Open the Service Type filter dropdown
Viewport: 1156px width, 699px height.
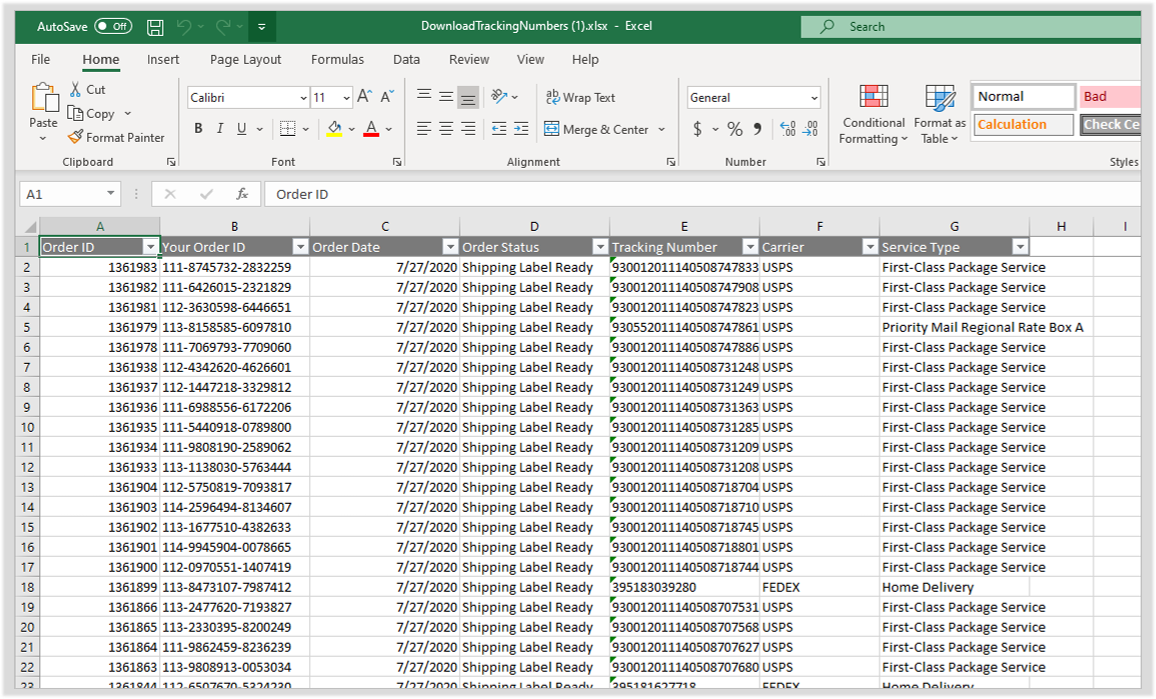pos(1020,247)
